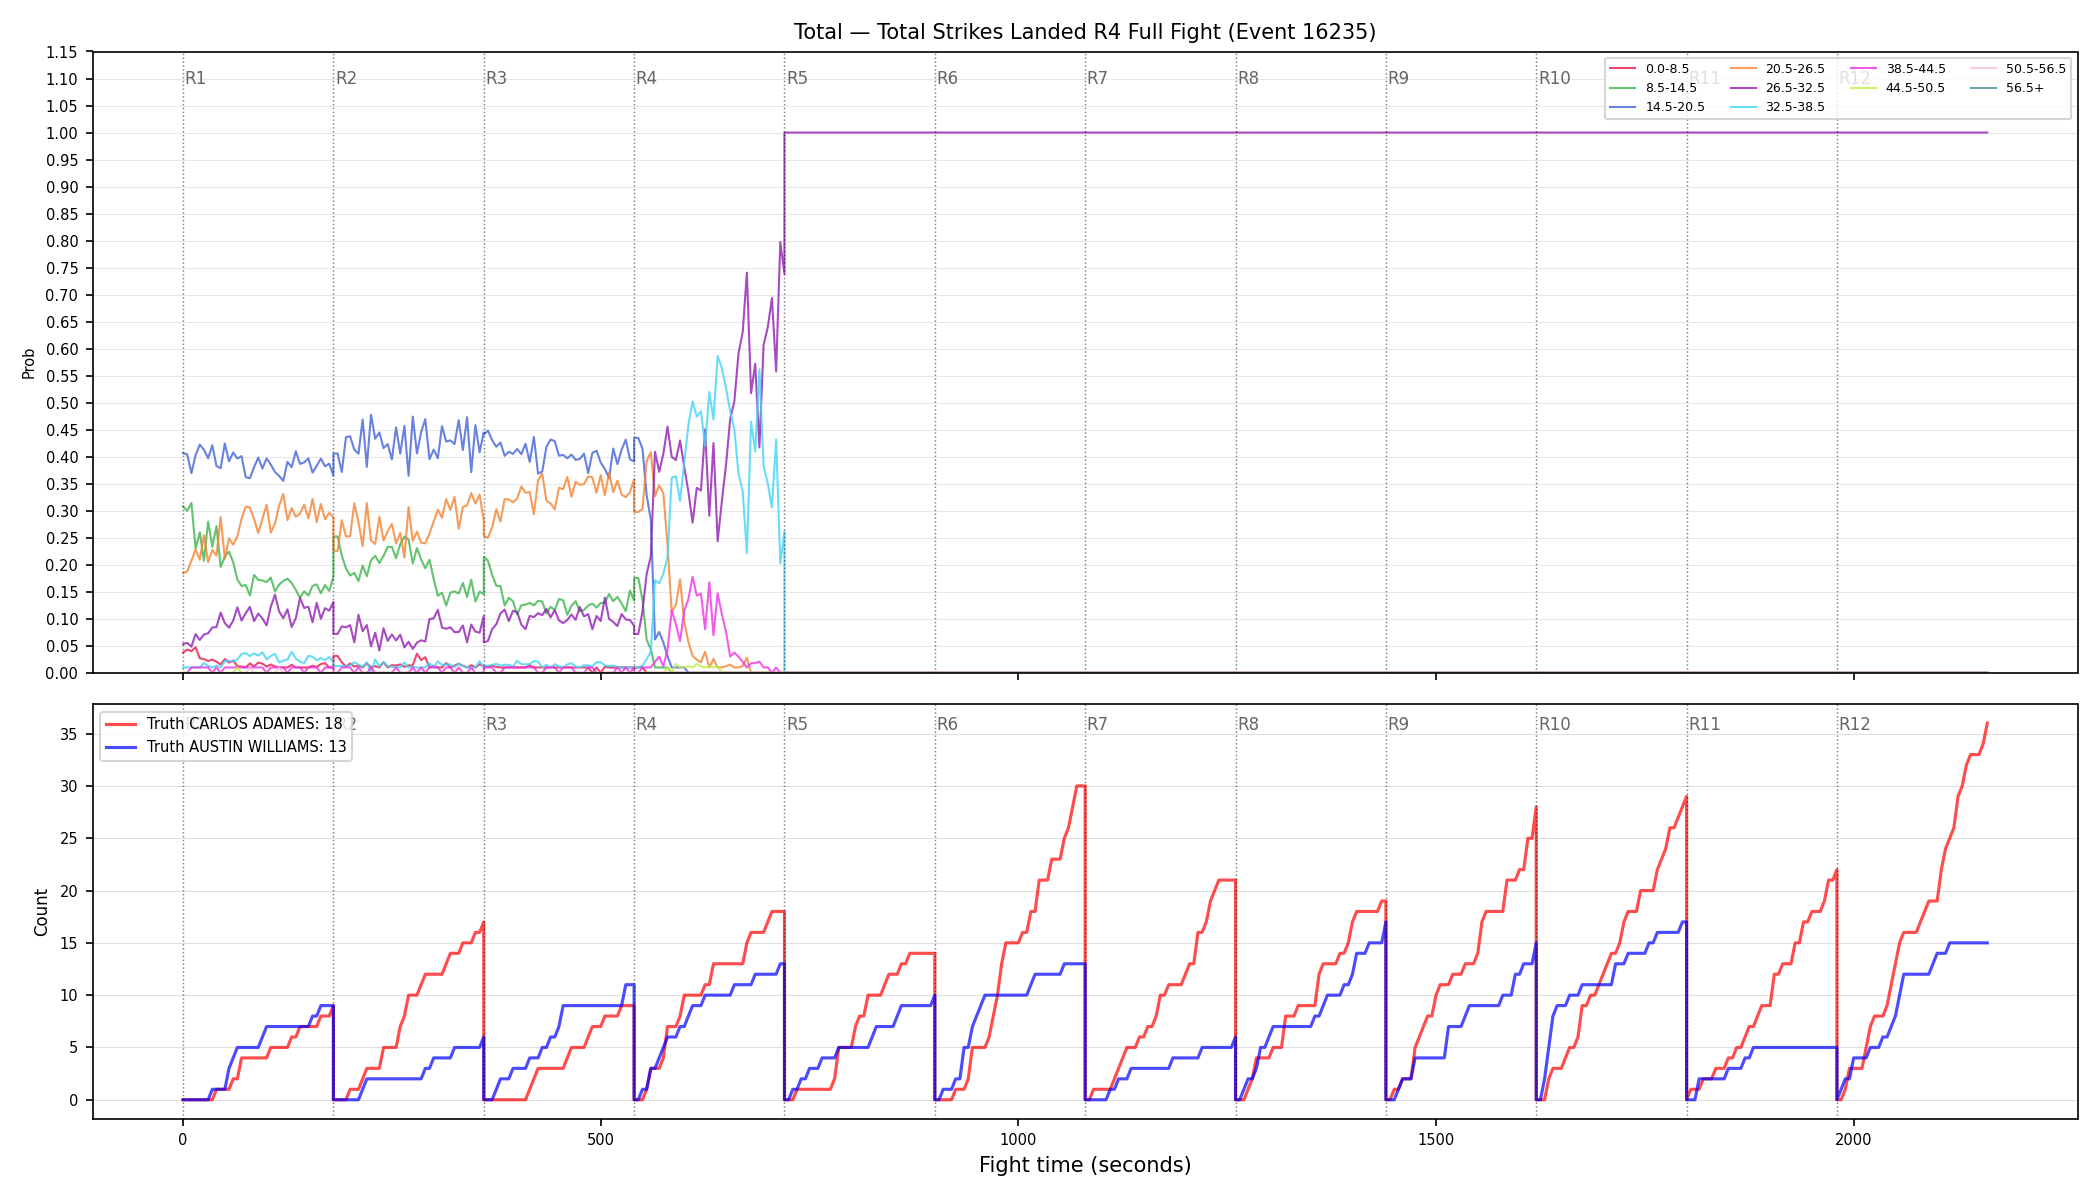Viewport: 2100px width, 1200px height.
Task: Select the 0.0-8.5 legend entry
Action: 1650,69
